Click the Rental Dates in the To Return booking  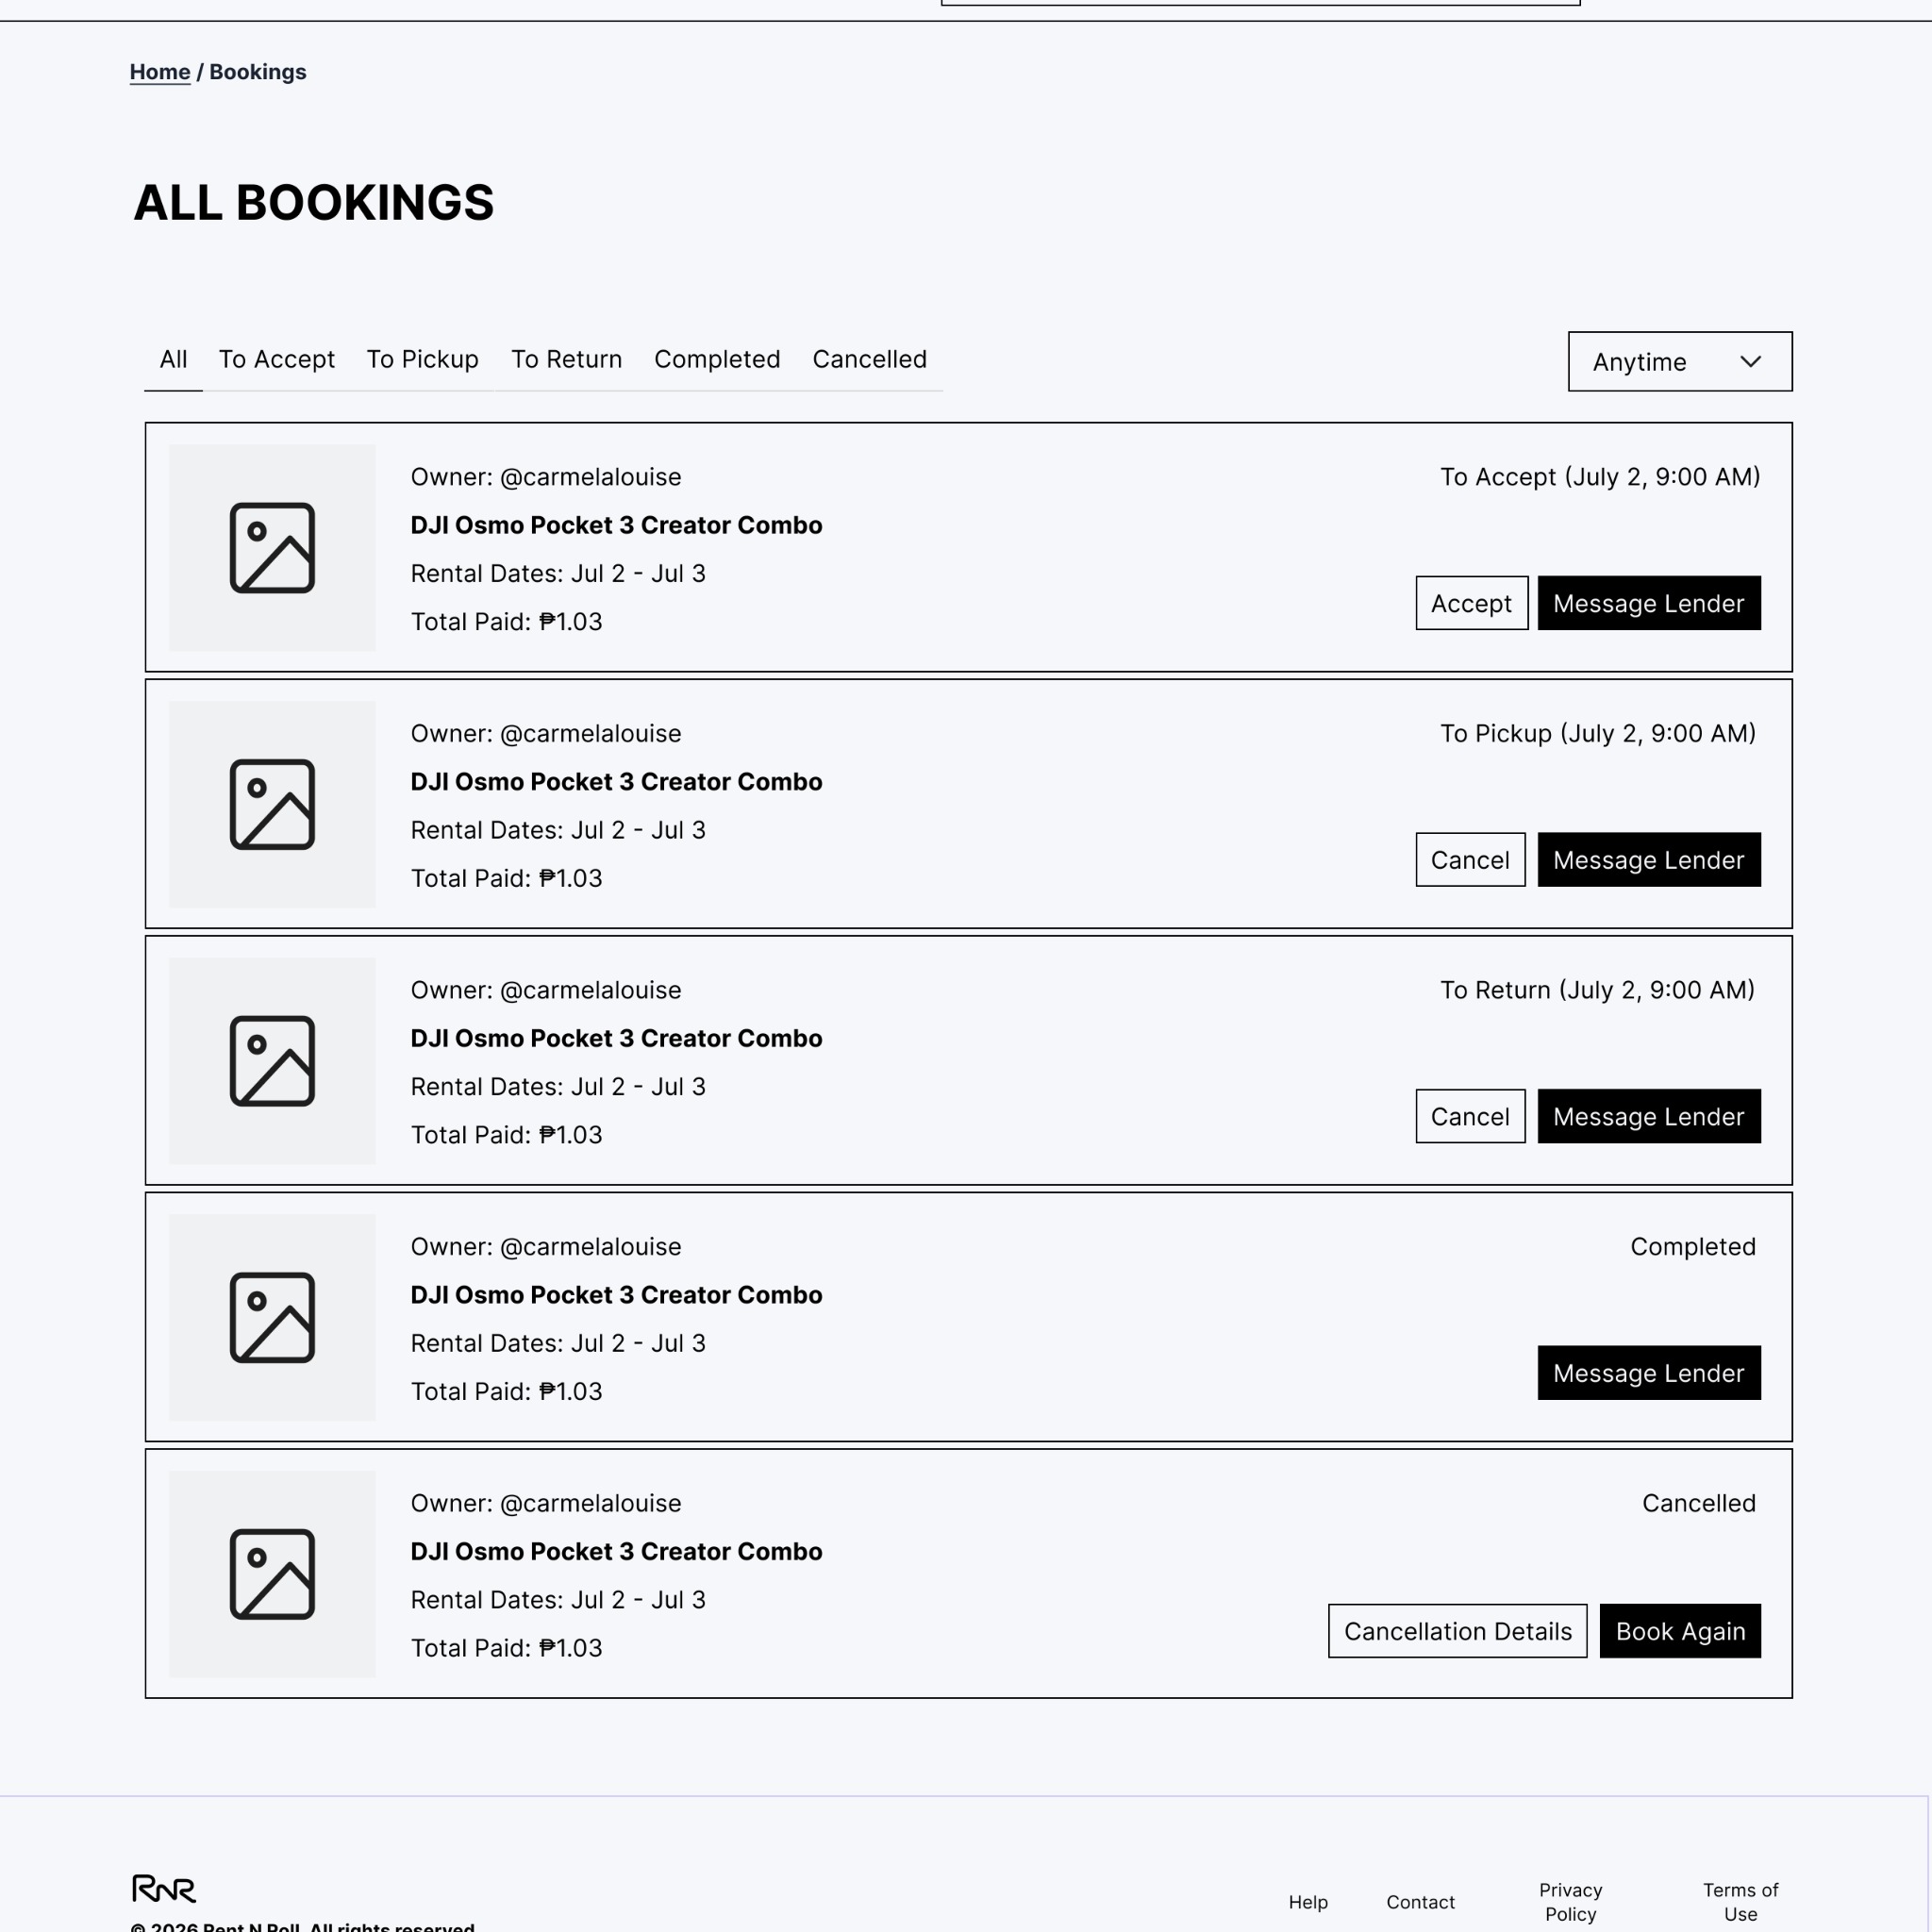tap(558, 1086)
